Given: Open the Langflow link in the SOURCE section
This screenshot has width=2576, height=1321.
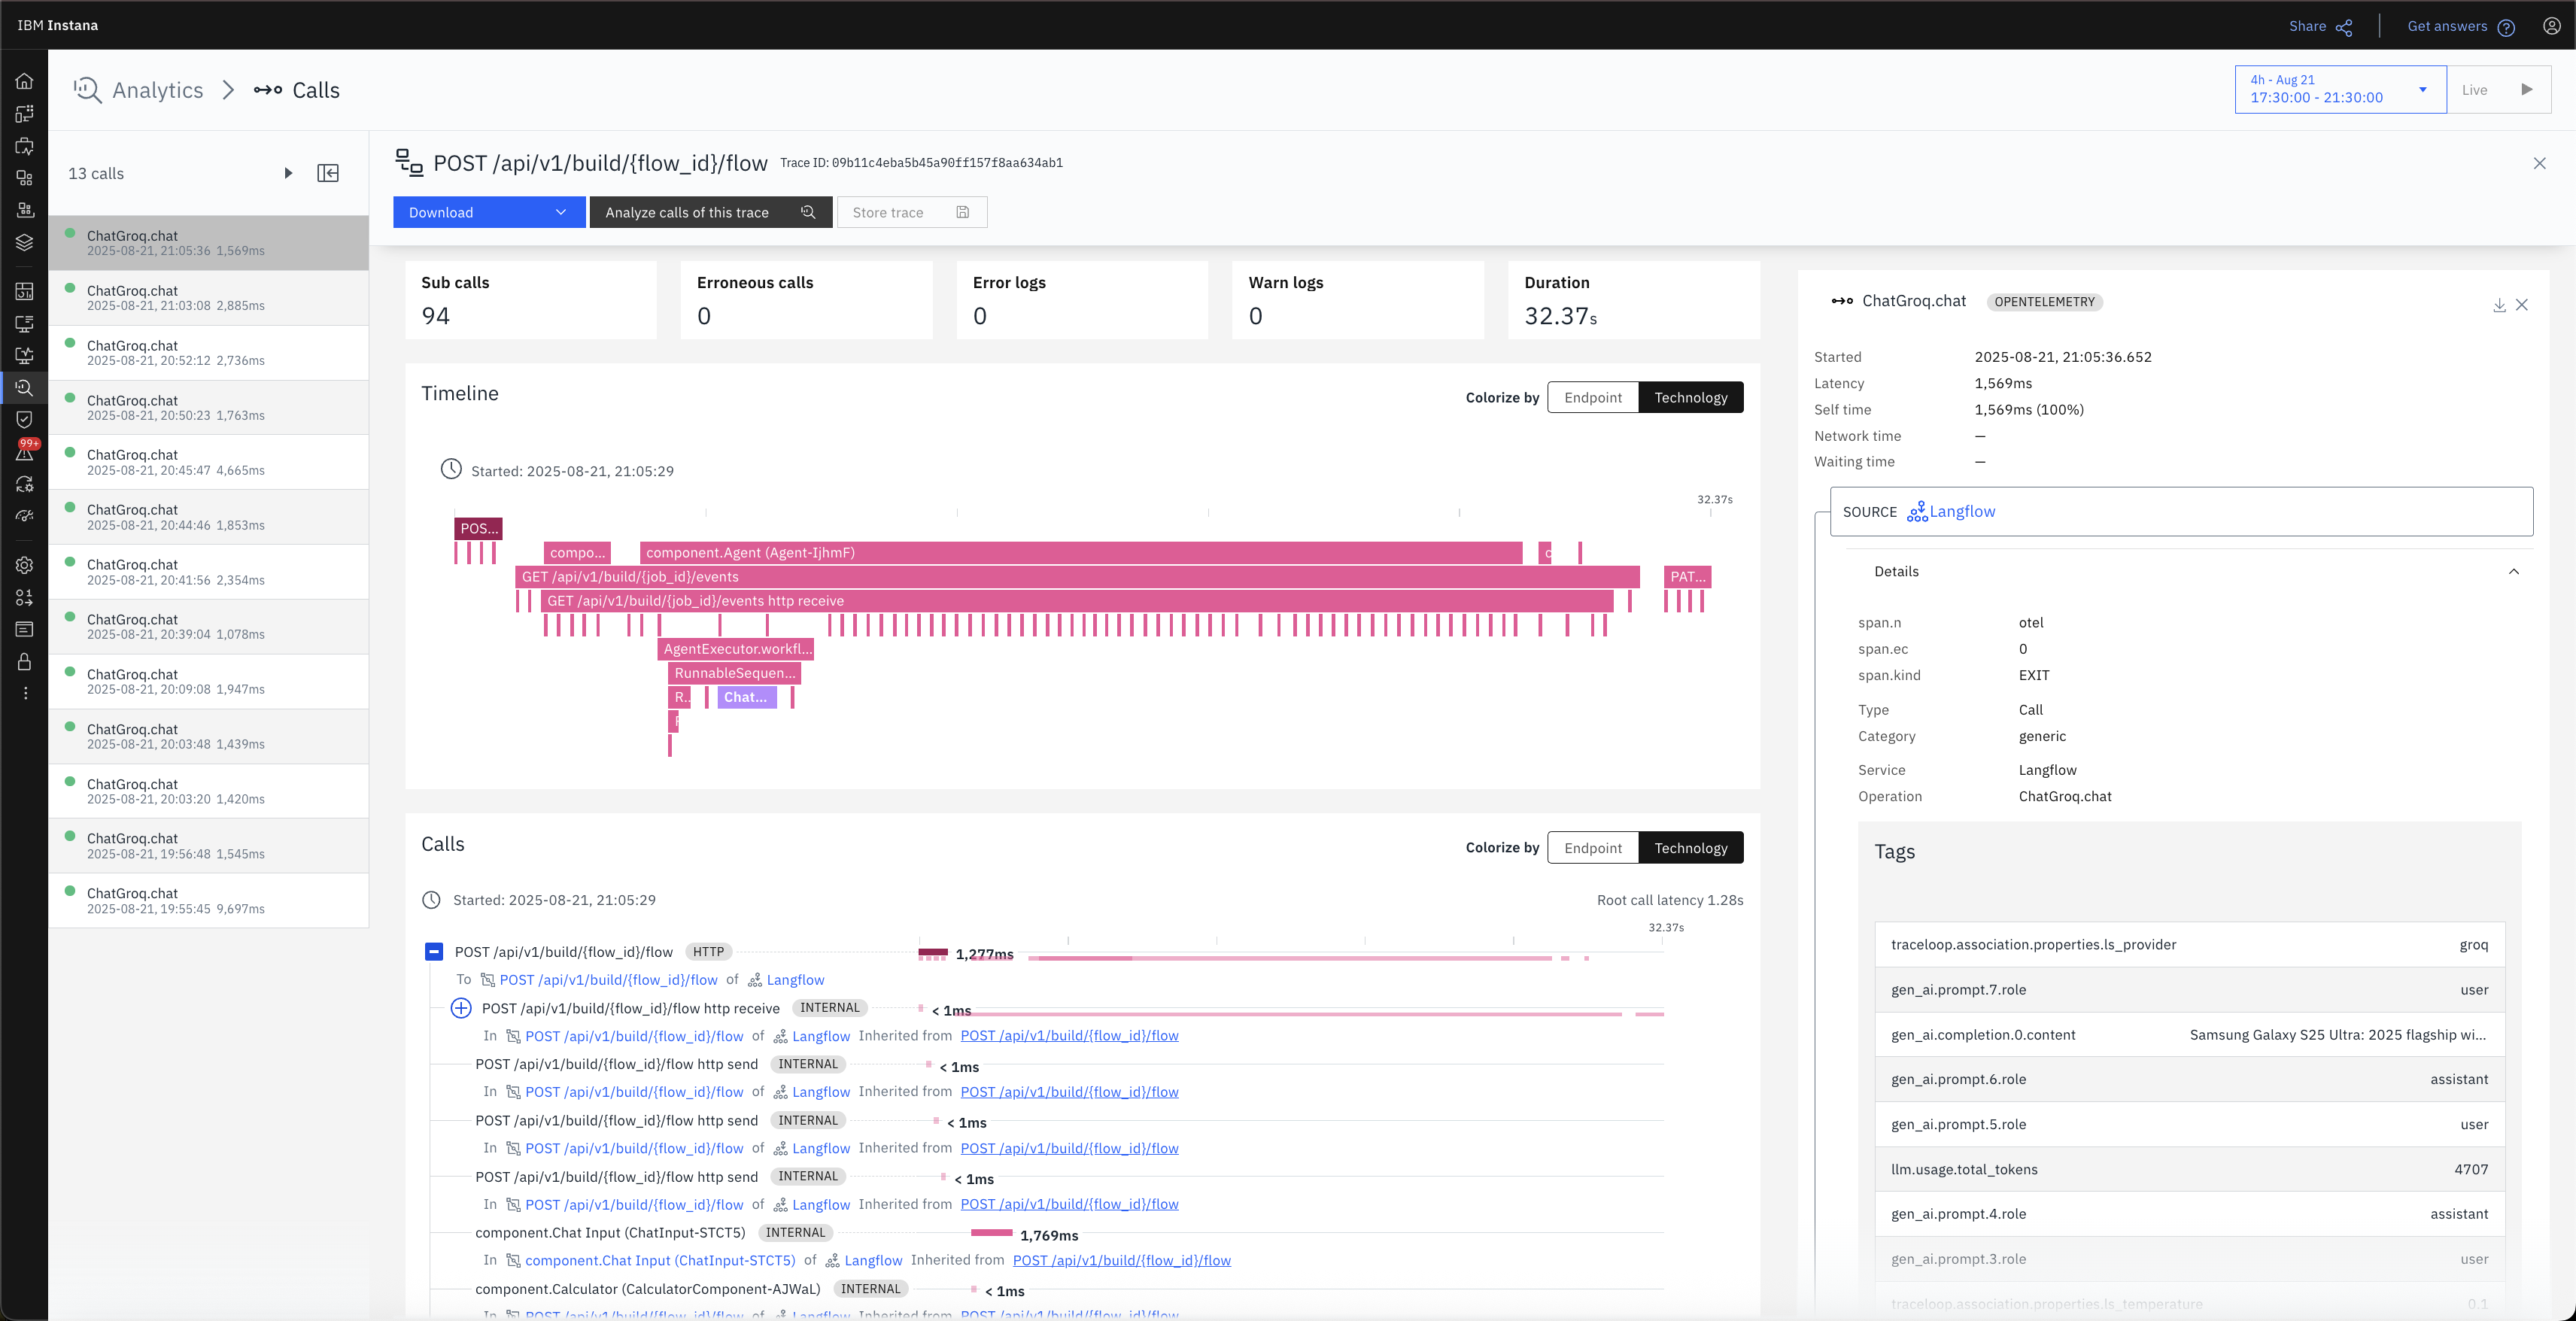Looking at the screenshot, I should click(1962, 511).
